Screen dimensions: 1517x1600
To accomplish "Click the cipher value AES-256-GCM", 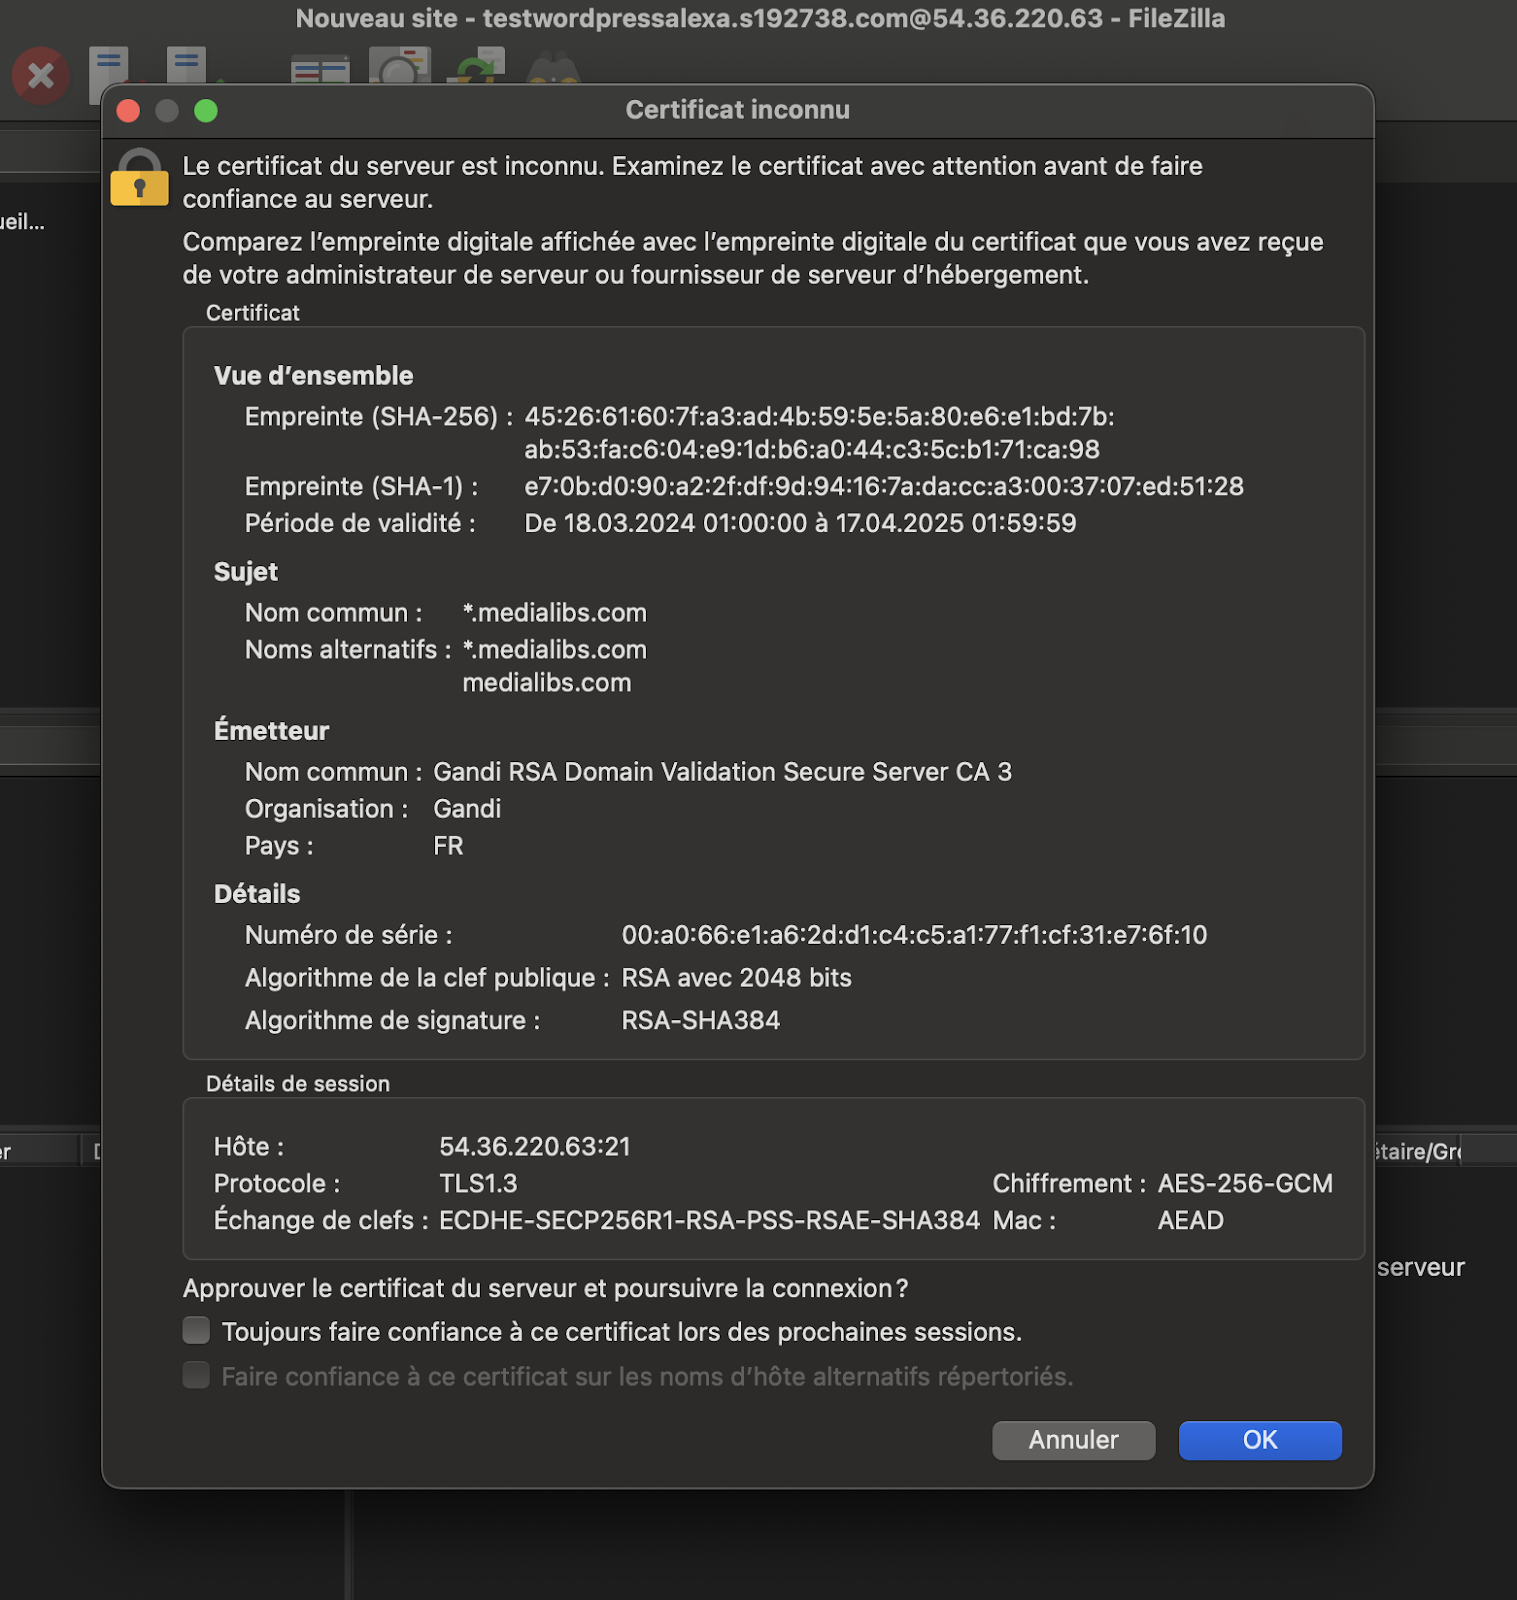I will (x=1245, y=1183).
